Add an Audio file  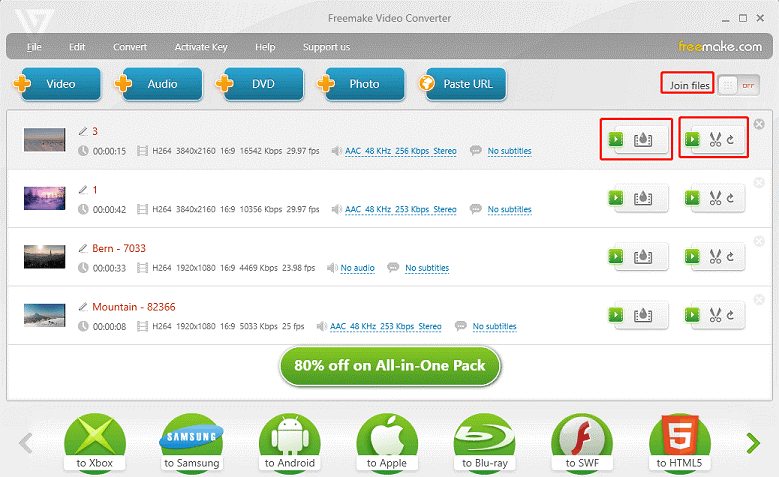click(x=158, y=84)
